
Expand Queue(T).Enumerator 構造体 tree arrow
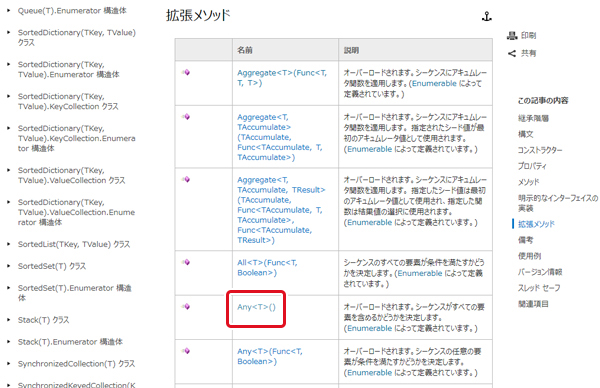[8, 10]
